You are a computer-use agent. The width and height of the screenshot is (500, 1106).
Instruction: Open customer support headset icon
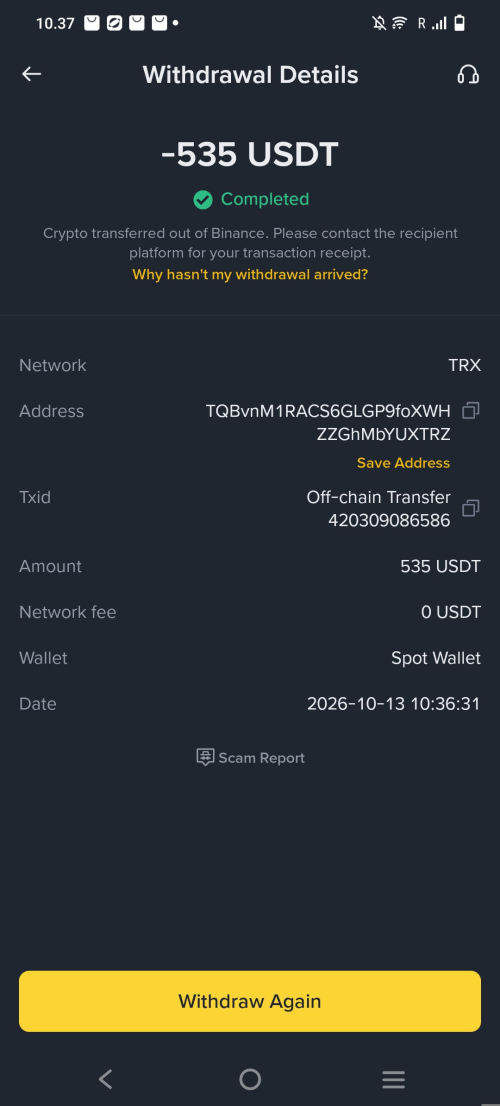468,74
